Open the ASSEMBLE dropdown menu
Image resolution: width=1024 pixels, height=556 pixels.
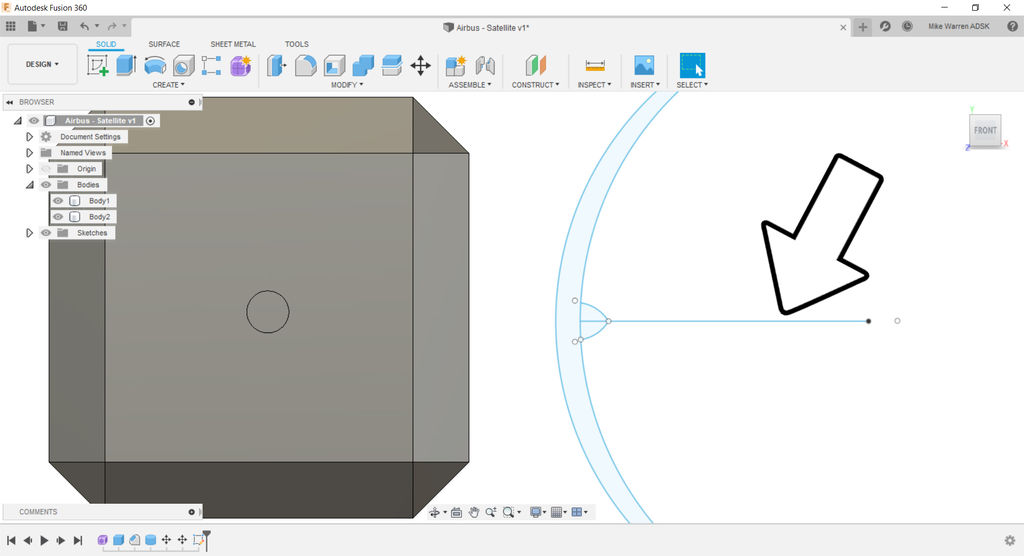470,85
